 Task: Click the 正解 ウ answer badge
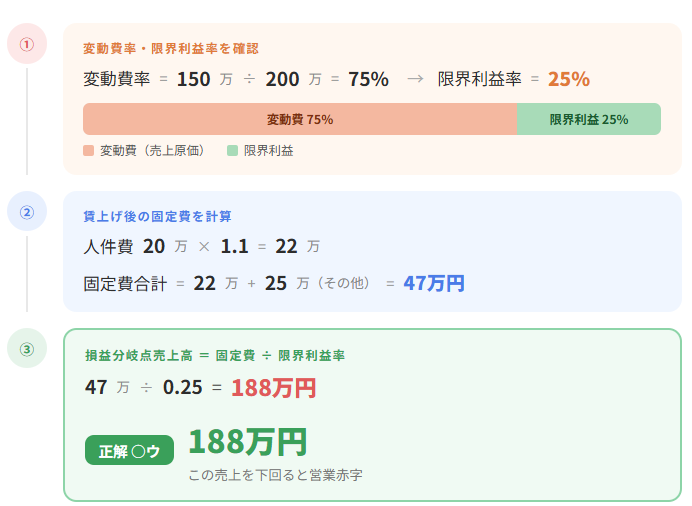coord(129,450)
